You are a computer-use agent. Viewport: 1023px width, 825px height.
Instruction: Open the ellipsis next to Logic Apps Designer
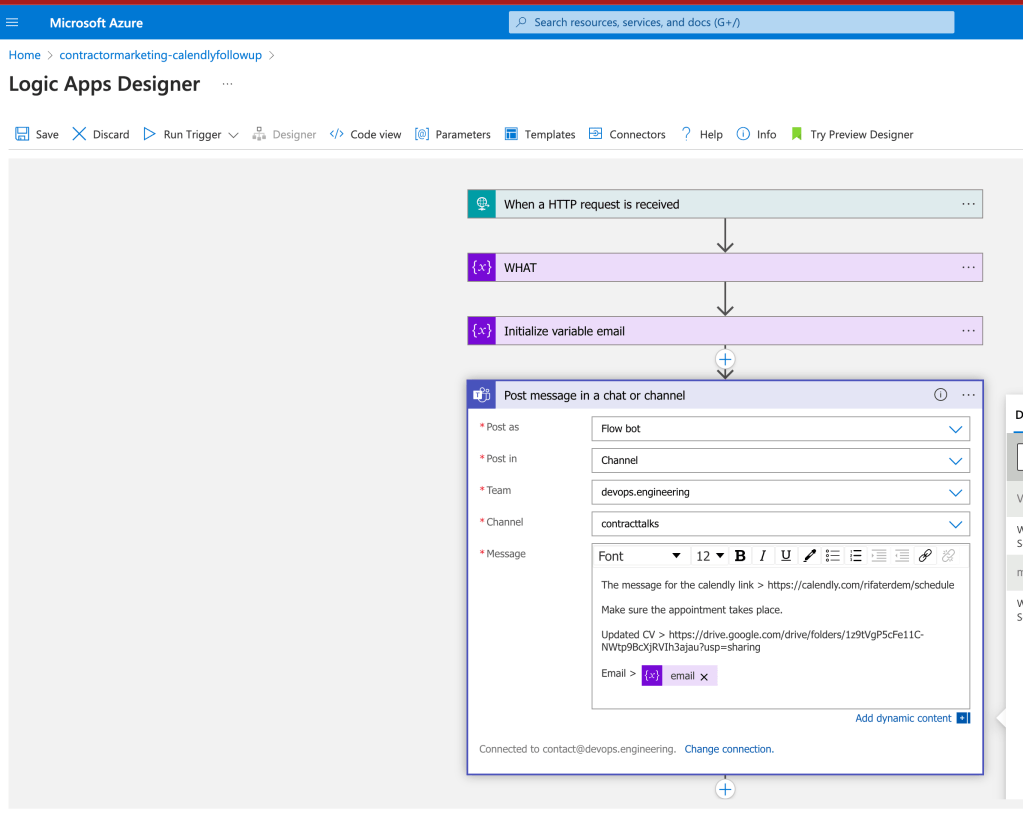[x=227, y=84]
